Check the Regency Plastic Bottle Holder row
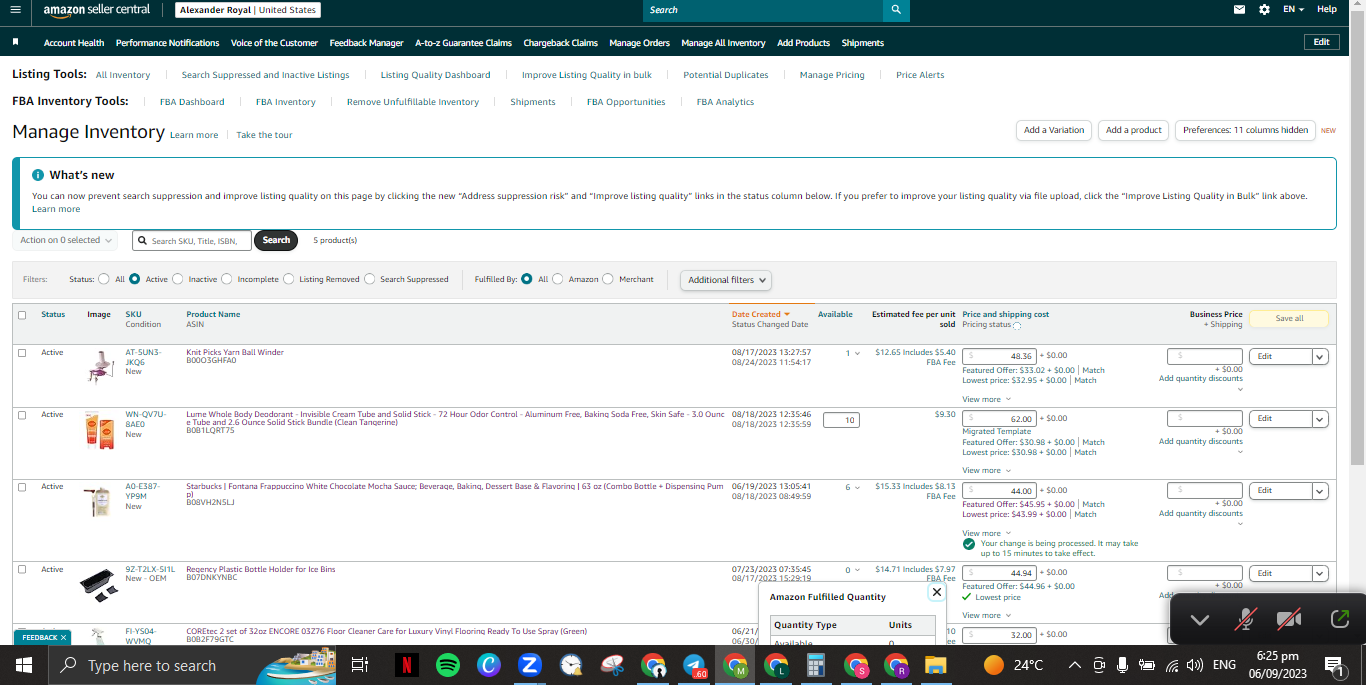1366x685 pixels. [x=22, y=570]
